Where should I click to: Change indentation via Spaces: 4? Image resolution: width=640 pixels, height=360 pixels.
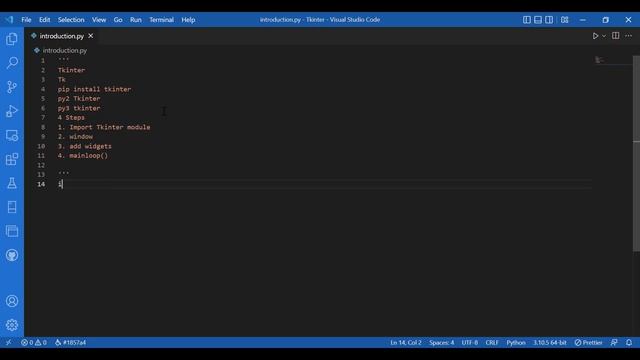(x=441, y=342)
